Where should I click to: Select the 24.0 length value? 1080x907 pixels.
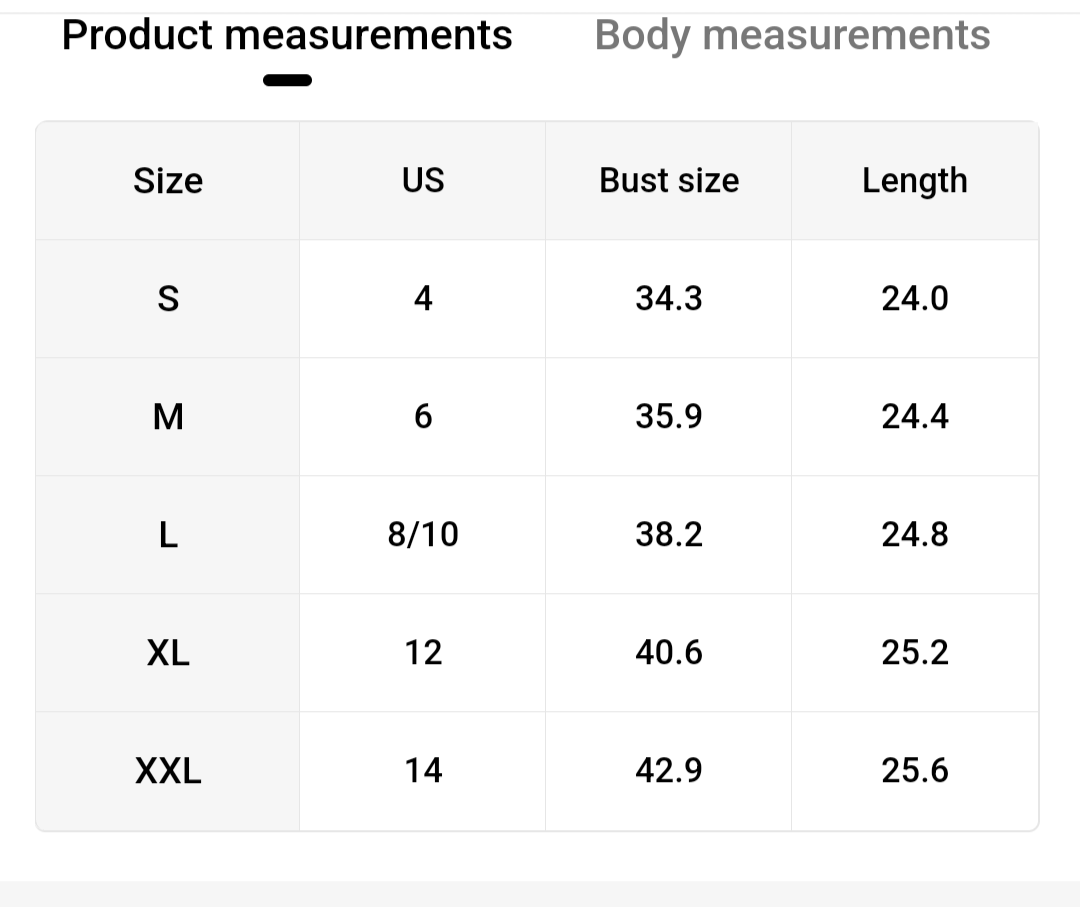915,299
